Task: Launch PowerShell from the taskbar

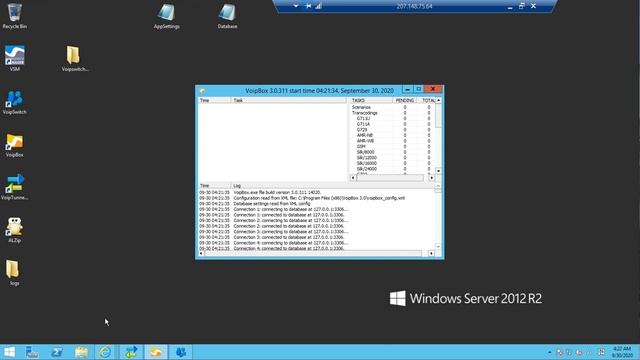Action: [x=57, y=352]
